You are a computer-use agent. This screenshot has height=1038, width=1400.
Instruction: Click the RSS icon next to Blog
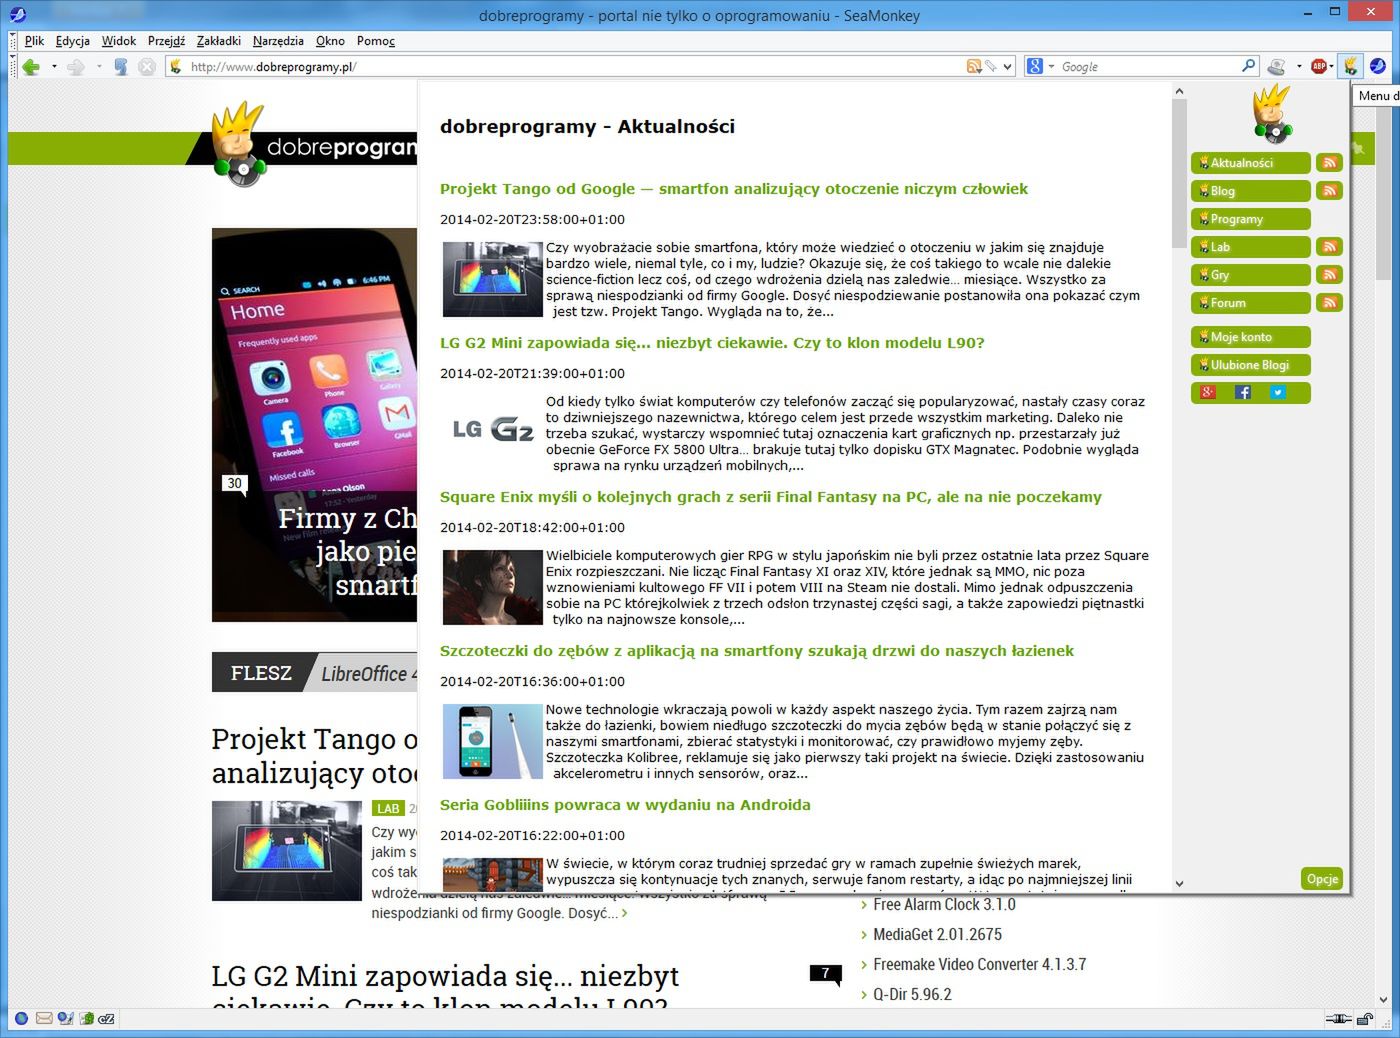tap(1329, 191)
